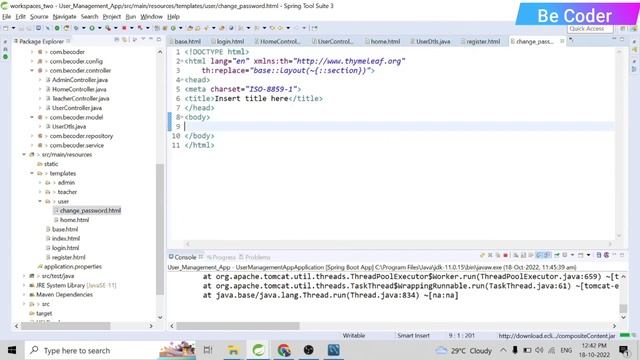Expand Maven Dependencies node
This screenshot has width=640, height=360.
24,295
